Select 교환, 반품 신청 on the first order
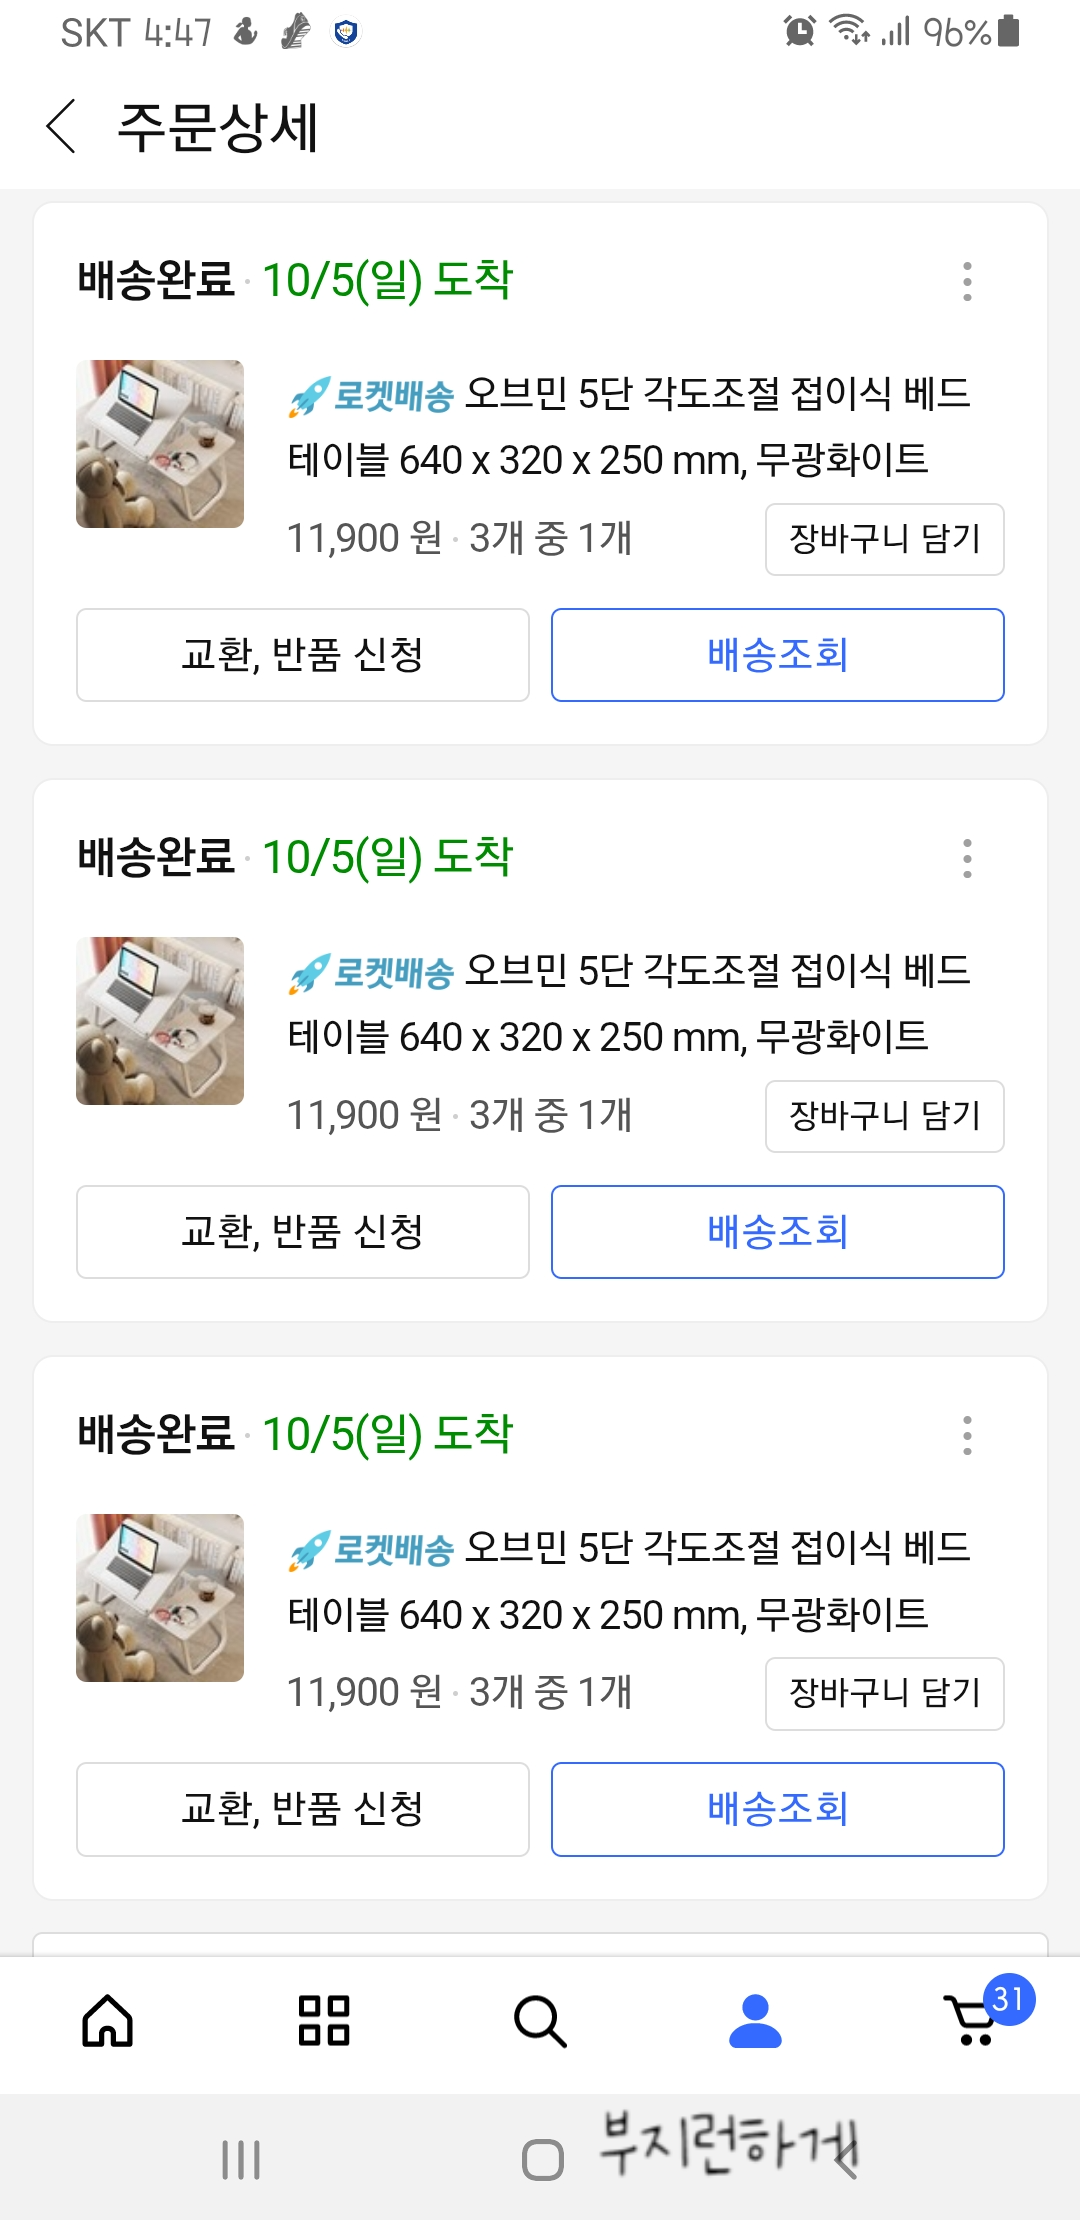 [303, 655]
